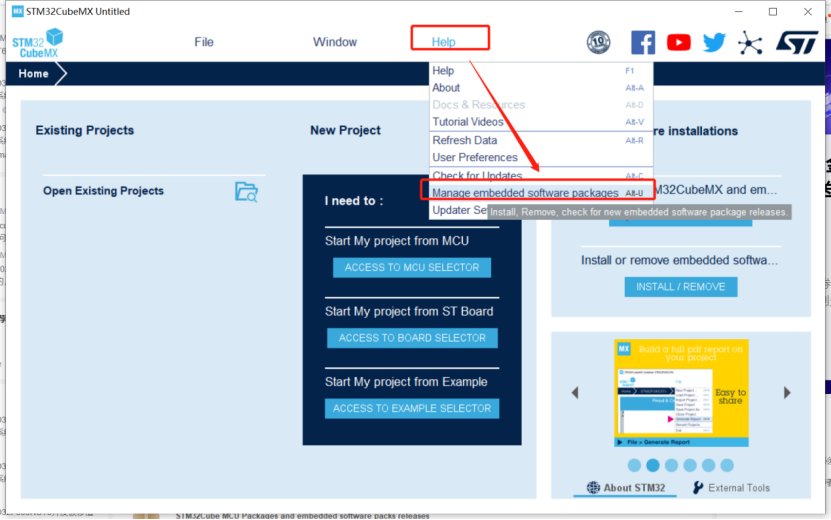Choose Updater Settings menu entry

point(459,210)
